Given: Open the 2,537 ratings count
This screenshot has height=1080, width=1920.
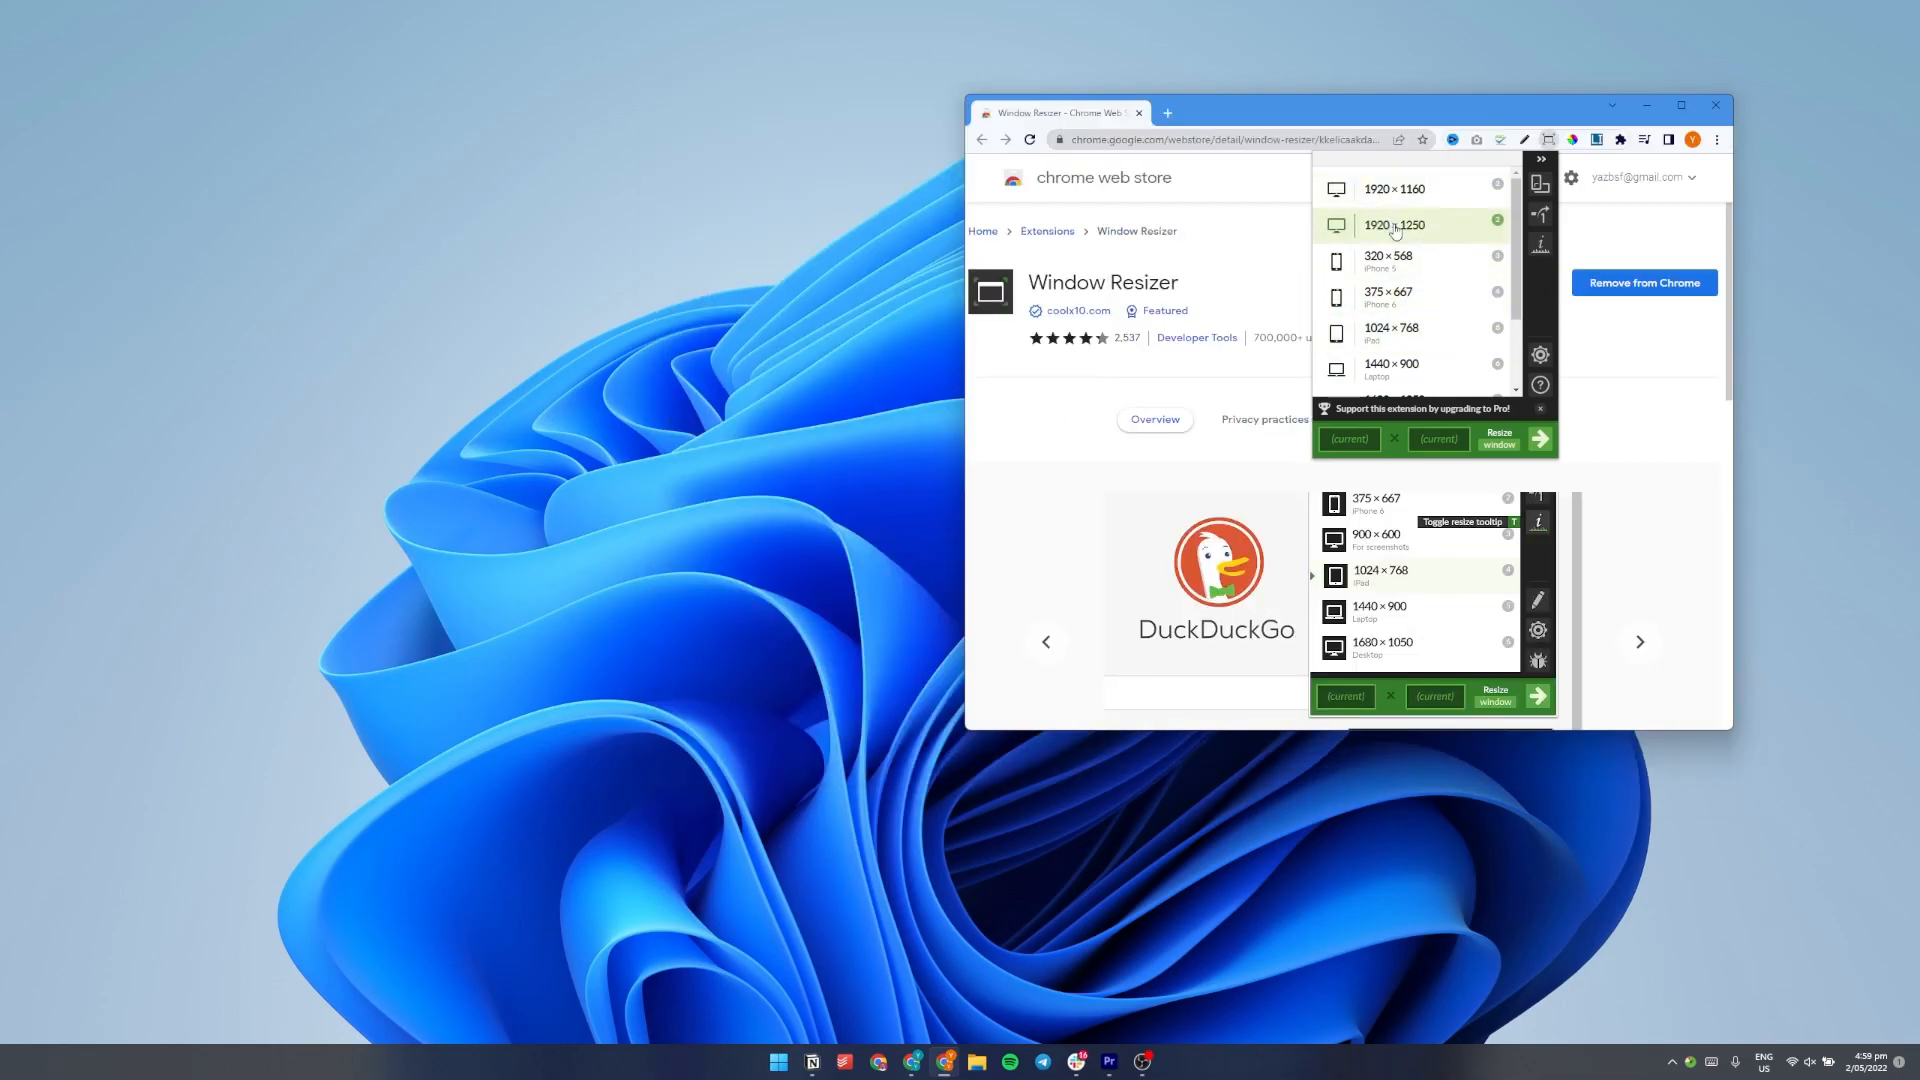Looking at the screenshot, I should [1127, 338].
